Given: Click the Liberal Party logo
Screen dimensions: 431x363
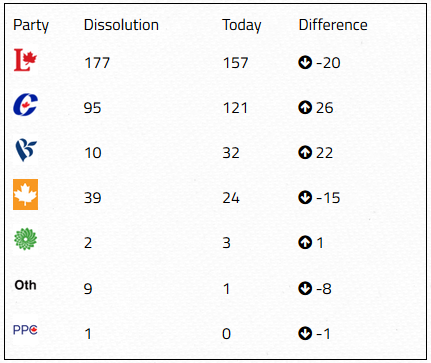Looking at the screenshot, I should click(x=25, y=60).
